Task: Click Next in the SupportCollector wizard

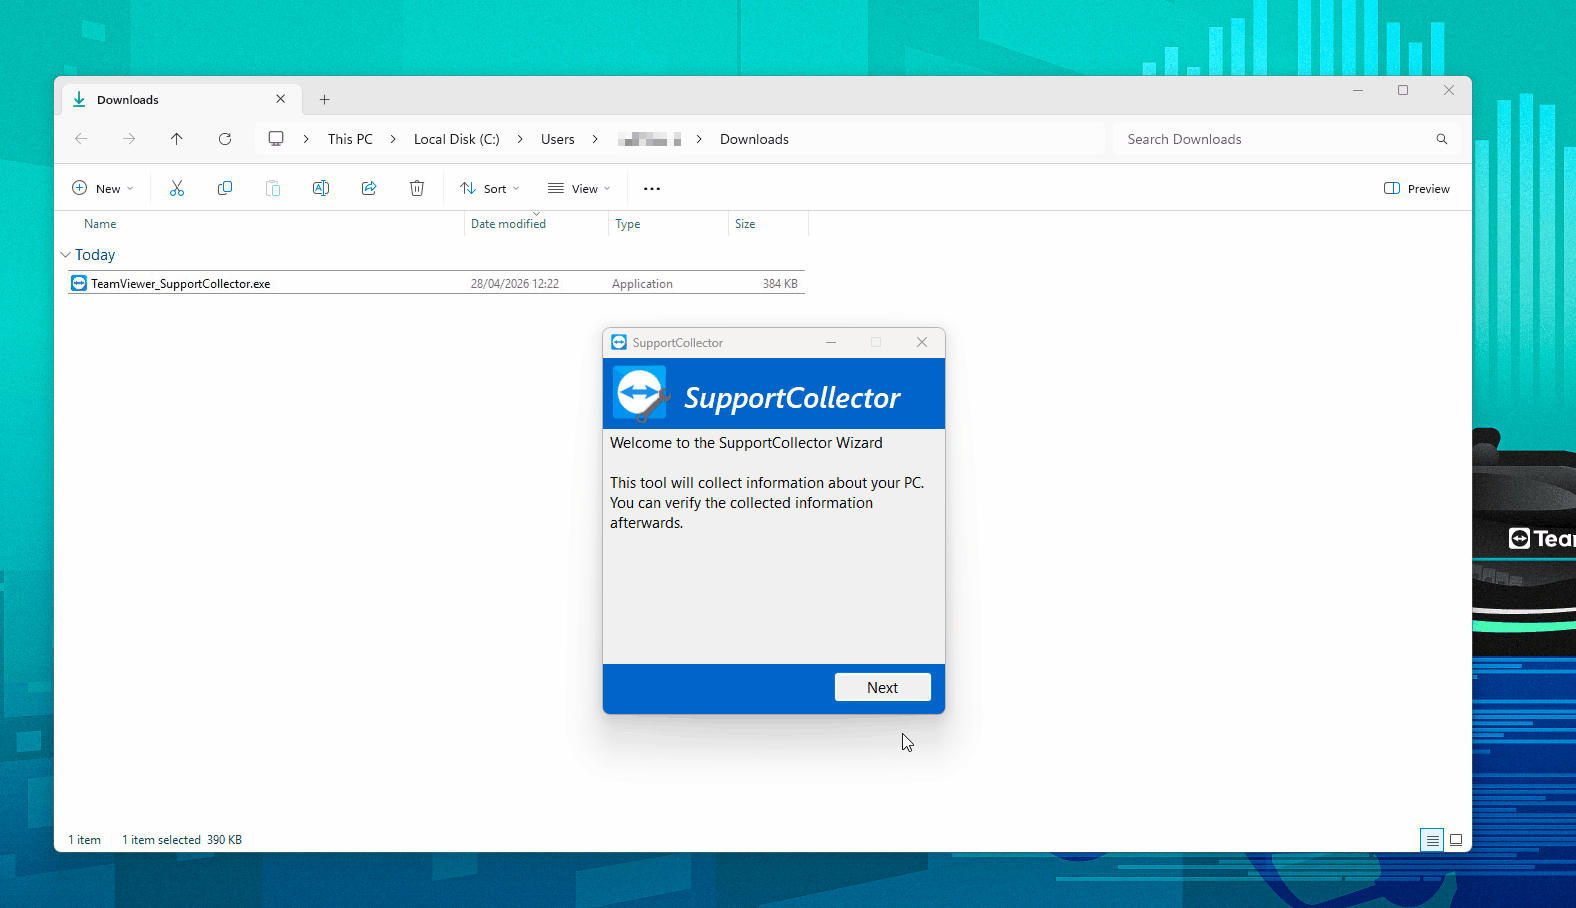Action: pos(882,687)
